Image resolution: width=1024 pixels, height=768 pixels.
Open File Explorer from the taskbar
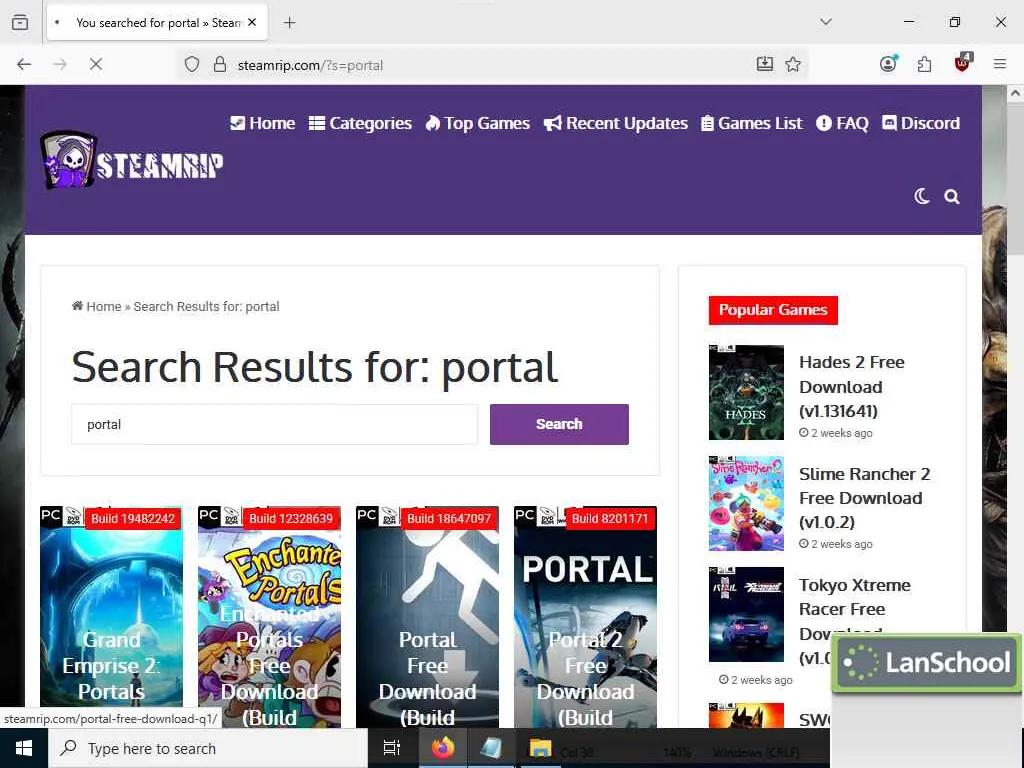click(x=540, y=748)
